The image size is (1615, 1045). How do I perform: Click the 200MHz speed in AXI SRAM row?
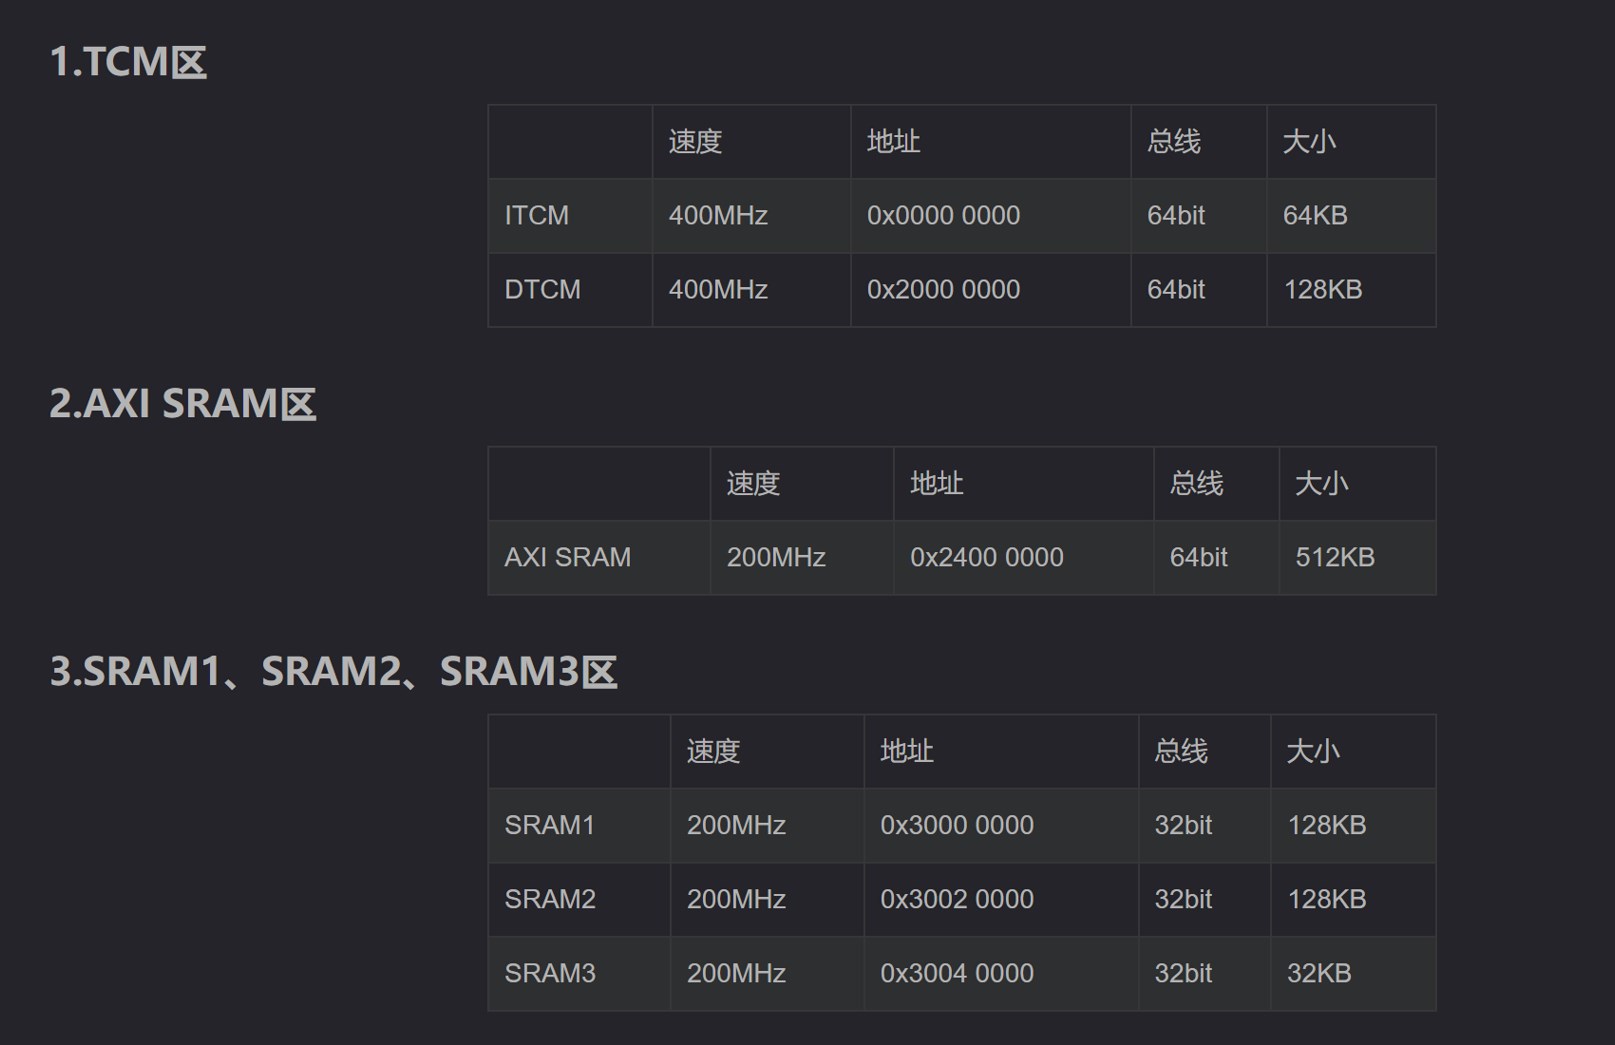coord(776,558)
